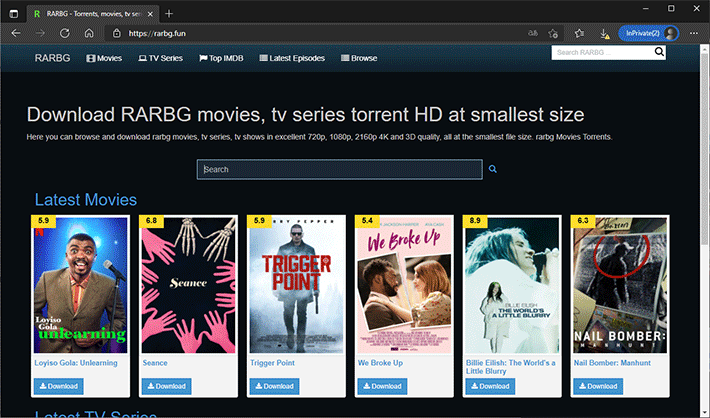Open the Latest Episodes nav menu

point(292,58)
